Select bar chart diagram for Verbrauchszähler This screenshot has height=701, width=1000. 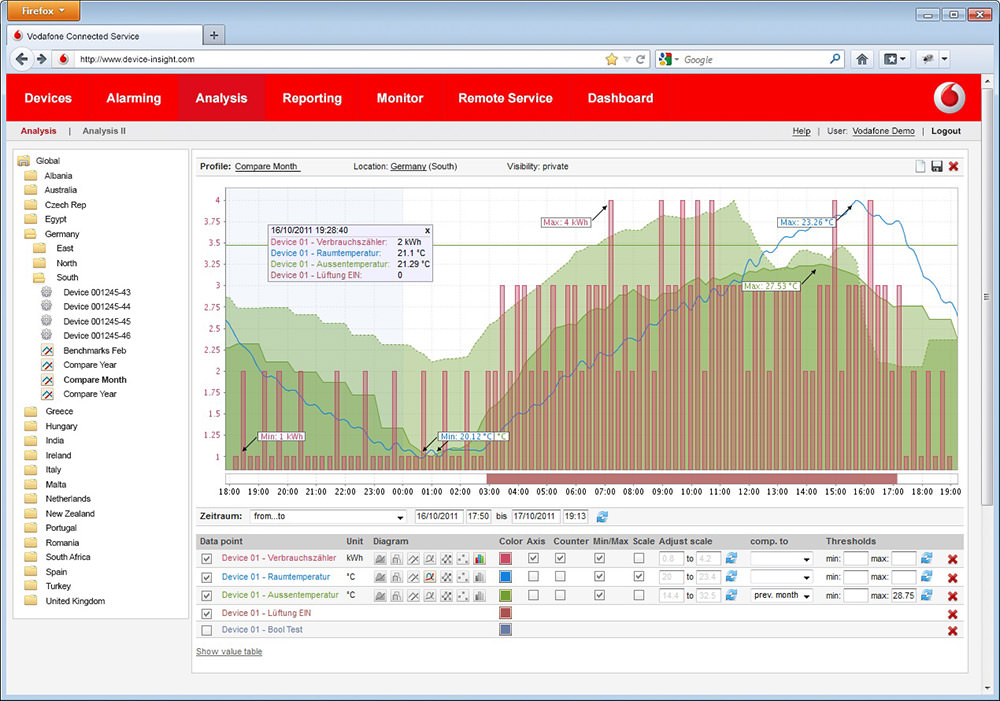point(479,559)
